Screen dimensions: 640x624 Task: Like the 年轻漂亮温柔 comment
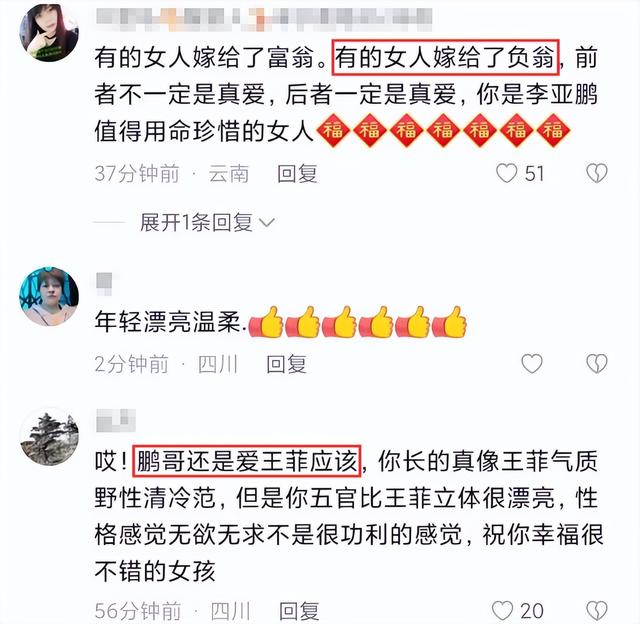click(532, 363)
